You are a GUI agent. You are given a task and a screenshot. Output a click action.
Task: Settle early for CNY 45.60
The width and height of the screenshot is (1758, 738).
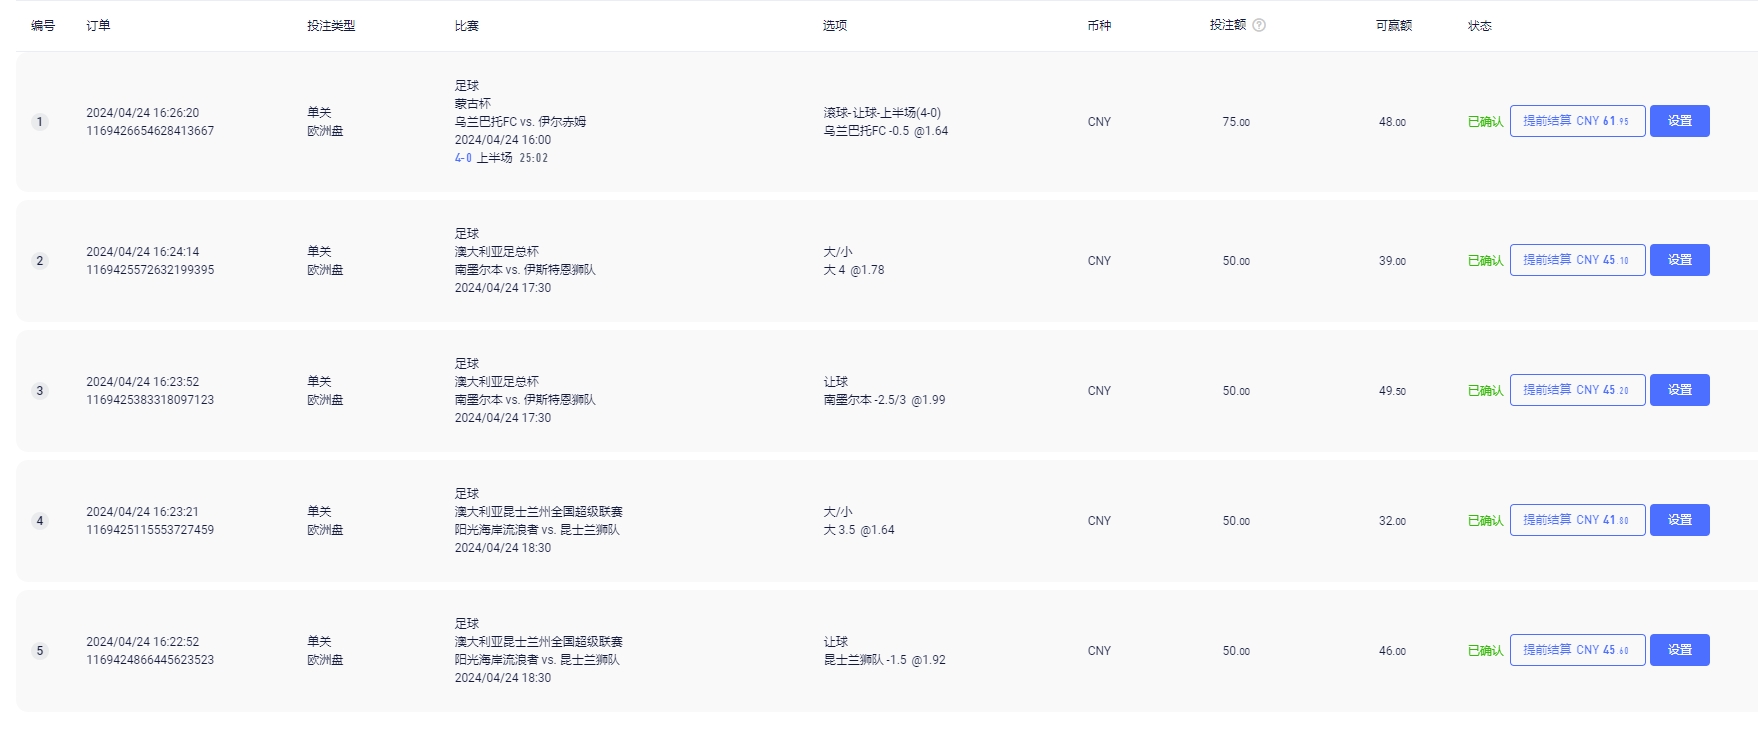coord(1577,650)
